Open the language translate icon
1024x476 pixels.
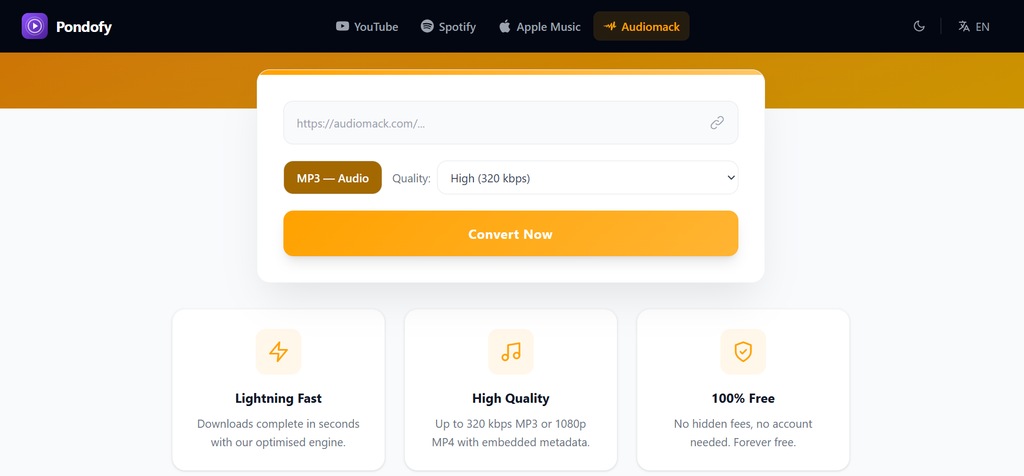[x=964, y=26]
